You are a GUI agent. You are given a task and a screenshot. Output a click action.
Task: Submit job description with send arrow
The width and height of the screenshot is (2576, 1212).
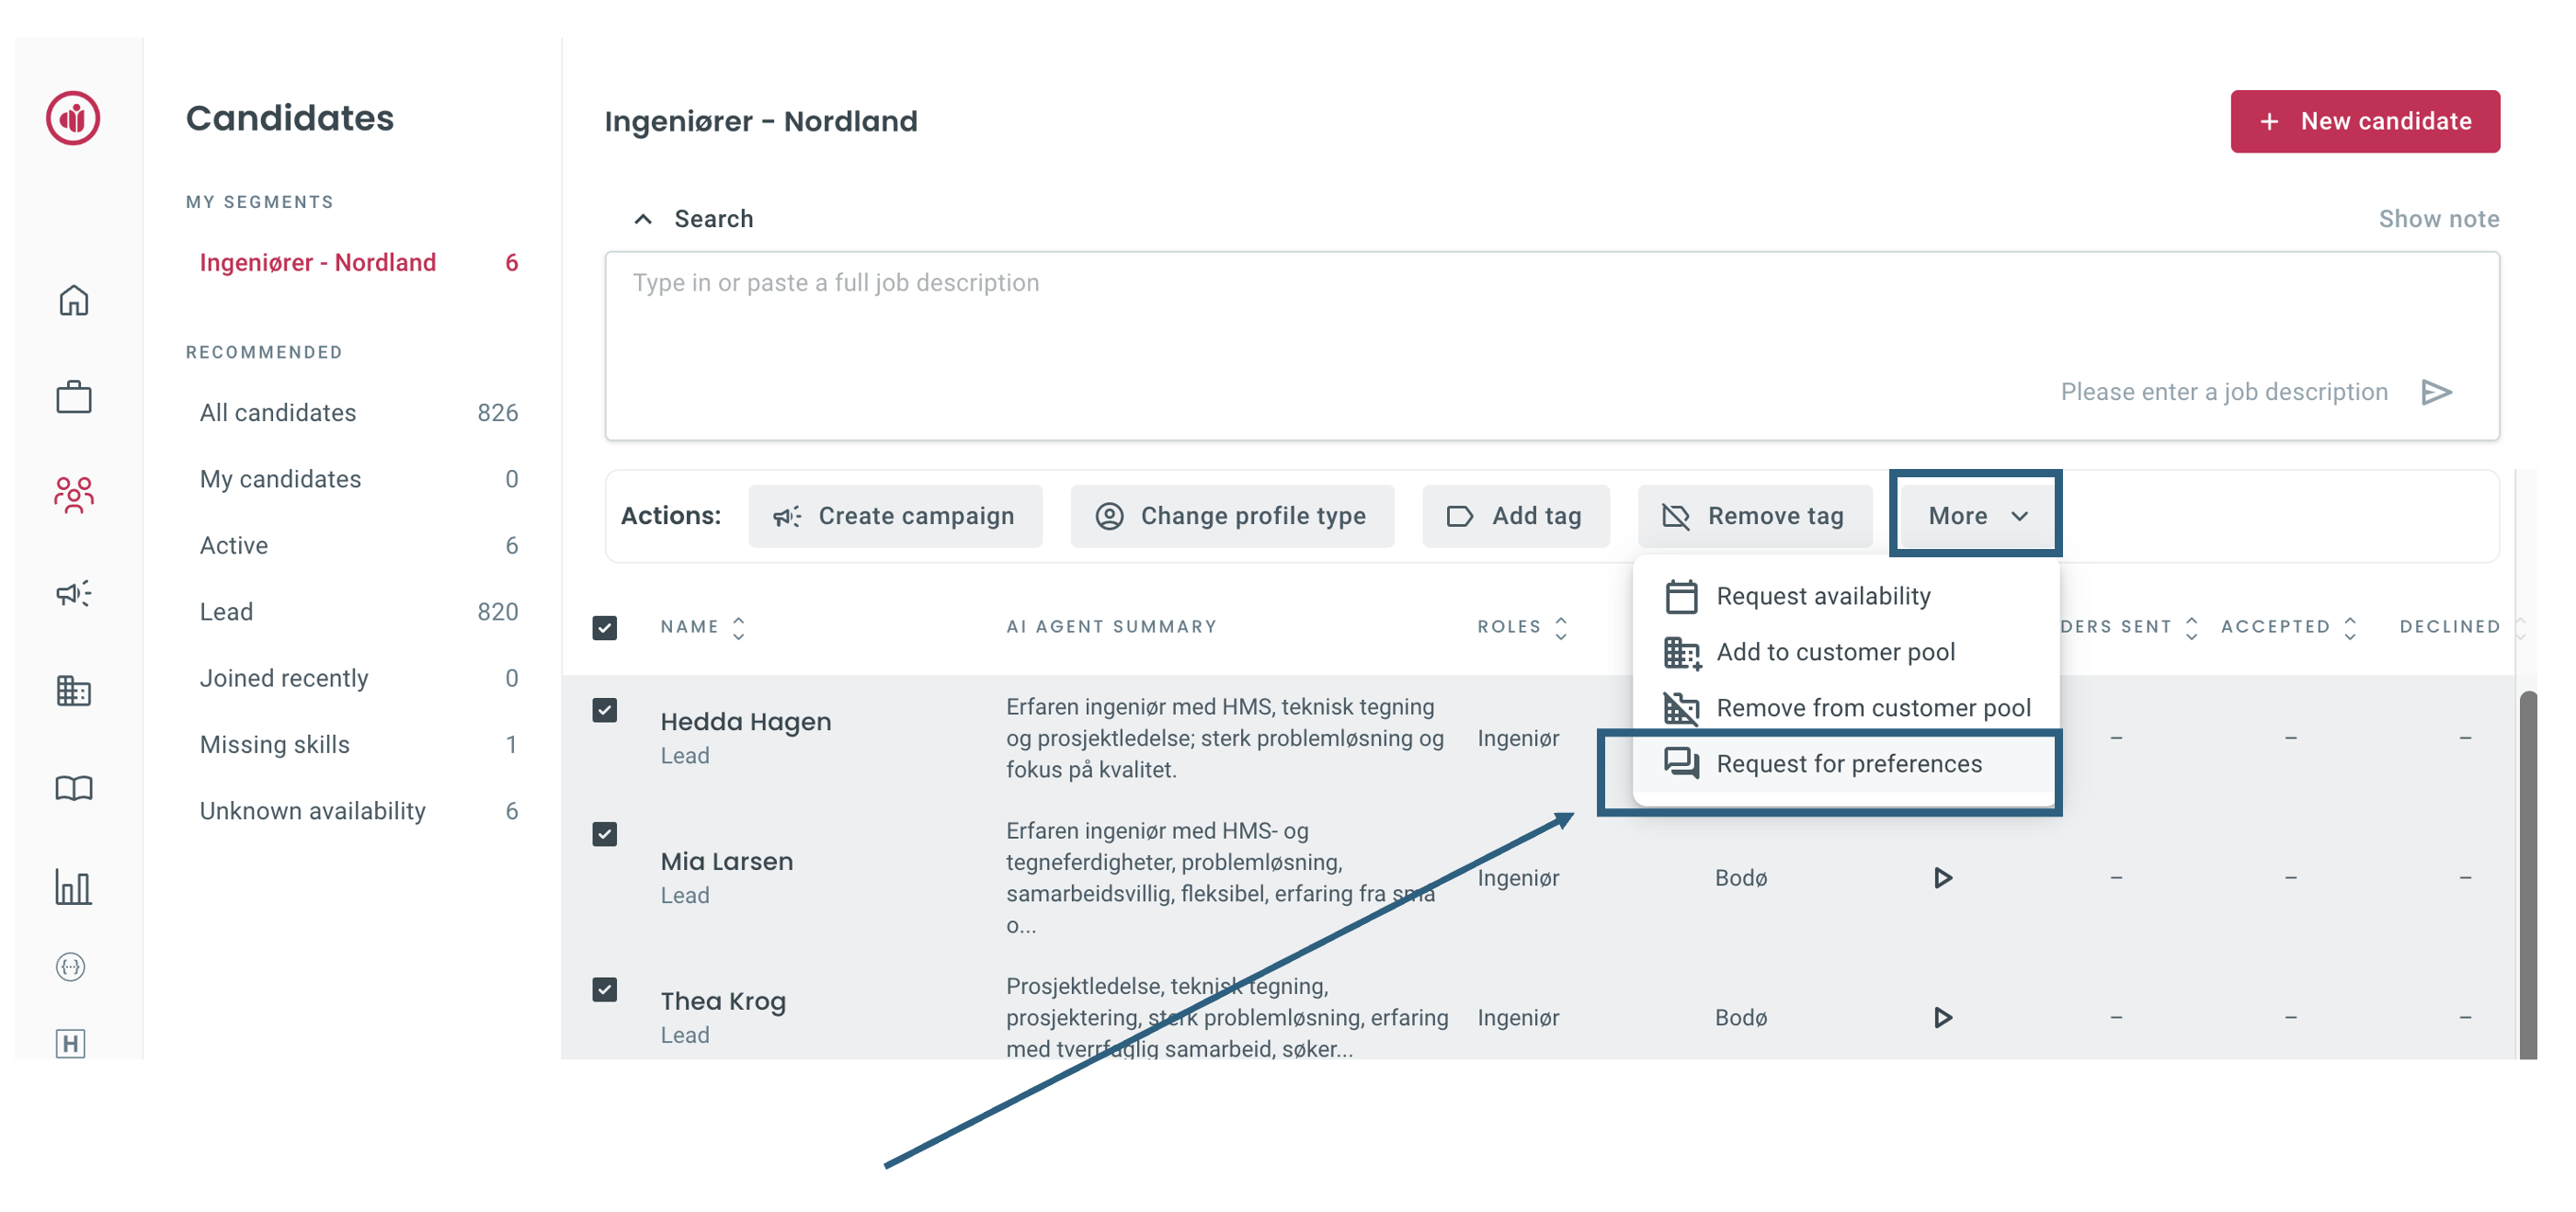(x=2436, y=392)
